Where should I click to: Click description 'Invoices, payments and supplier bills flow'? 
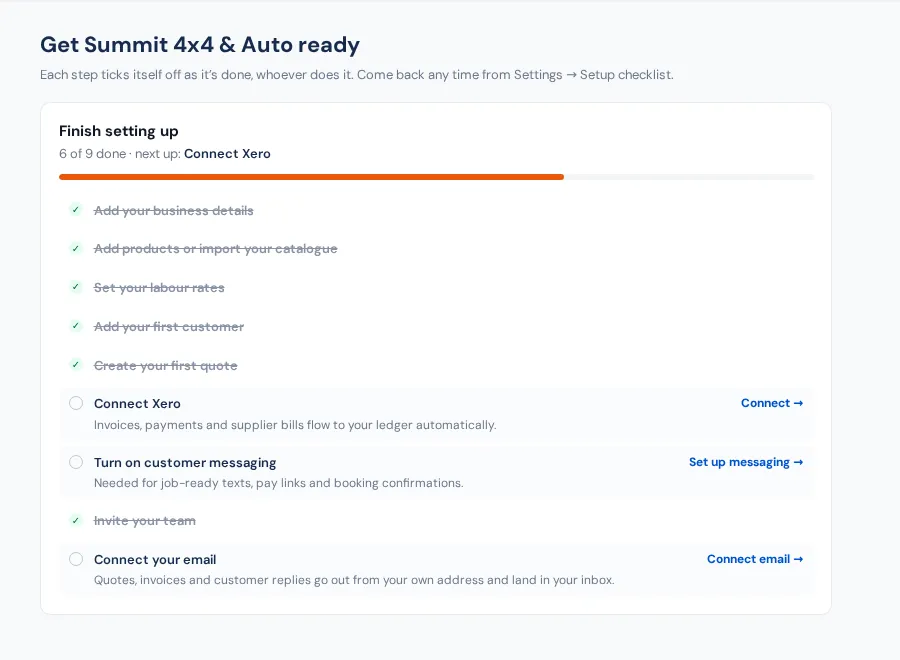point(295,425)
